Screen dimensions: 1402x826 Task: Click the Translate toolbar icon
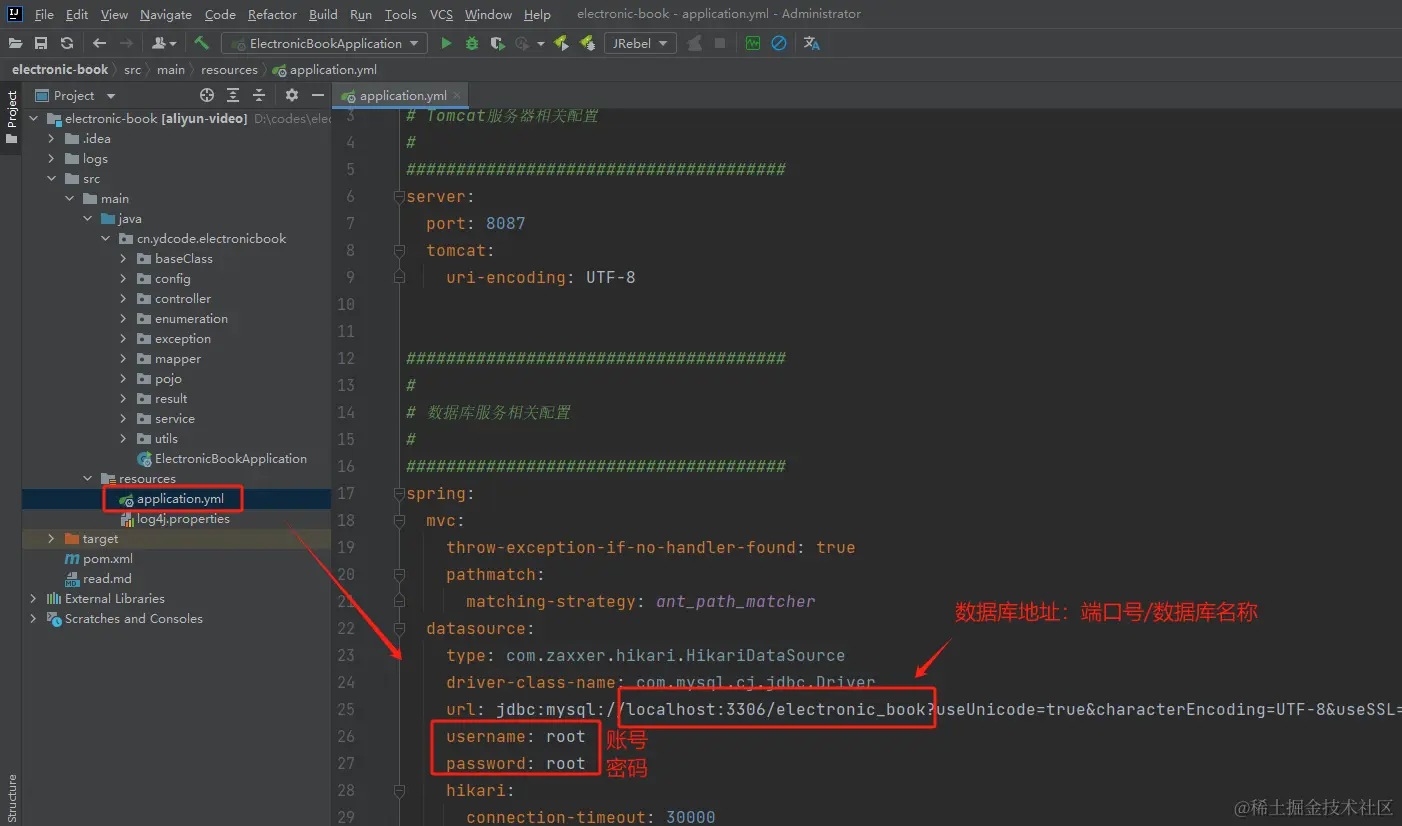pyautogui.click(x=811, y=43)
